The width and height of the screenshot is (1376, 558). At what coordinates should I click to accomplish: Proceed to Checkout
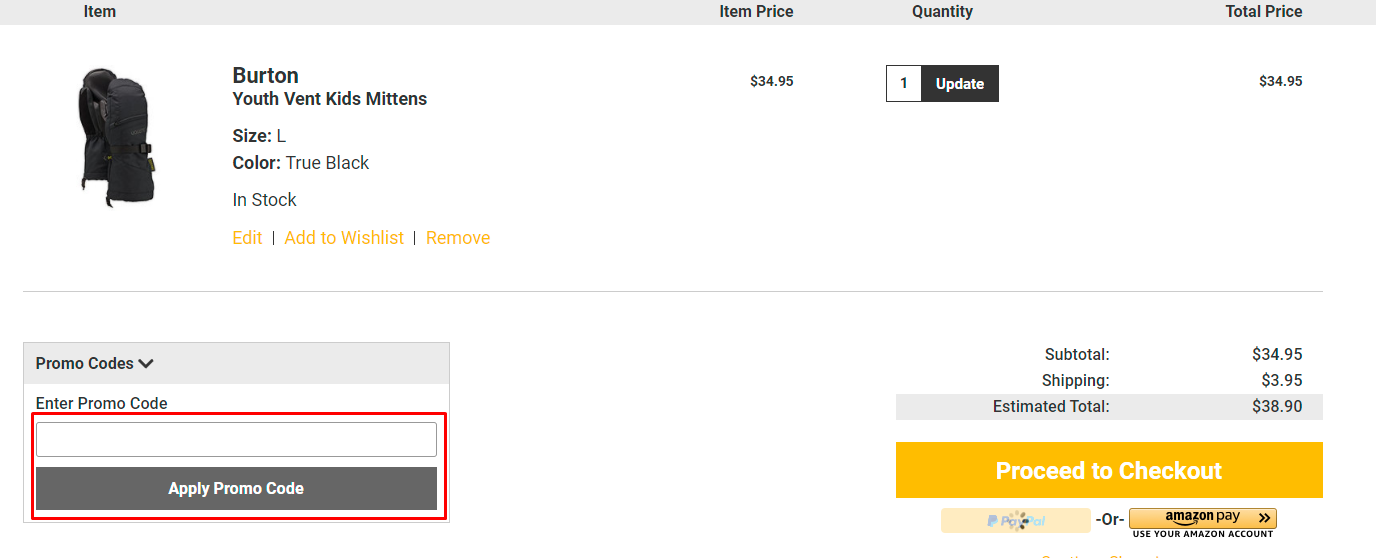1109,470
